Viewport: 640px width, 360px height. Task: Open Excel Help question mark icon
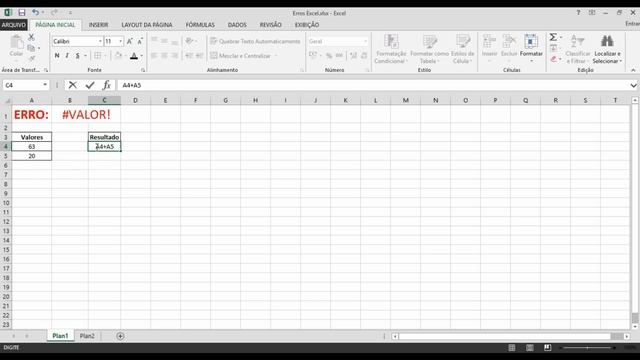point(578,13)
